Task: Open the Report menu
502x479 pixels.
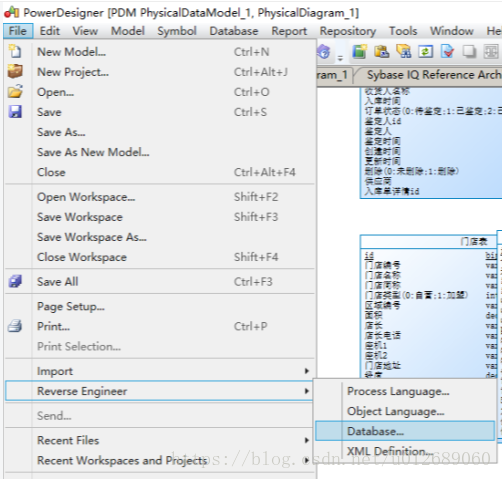Action: tap(289, 31)
